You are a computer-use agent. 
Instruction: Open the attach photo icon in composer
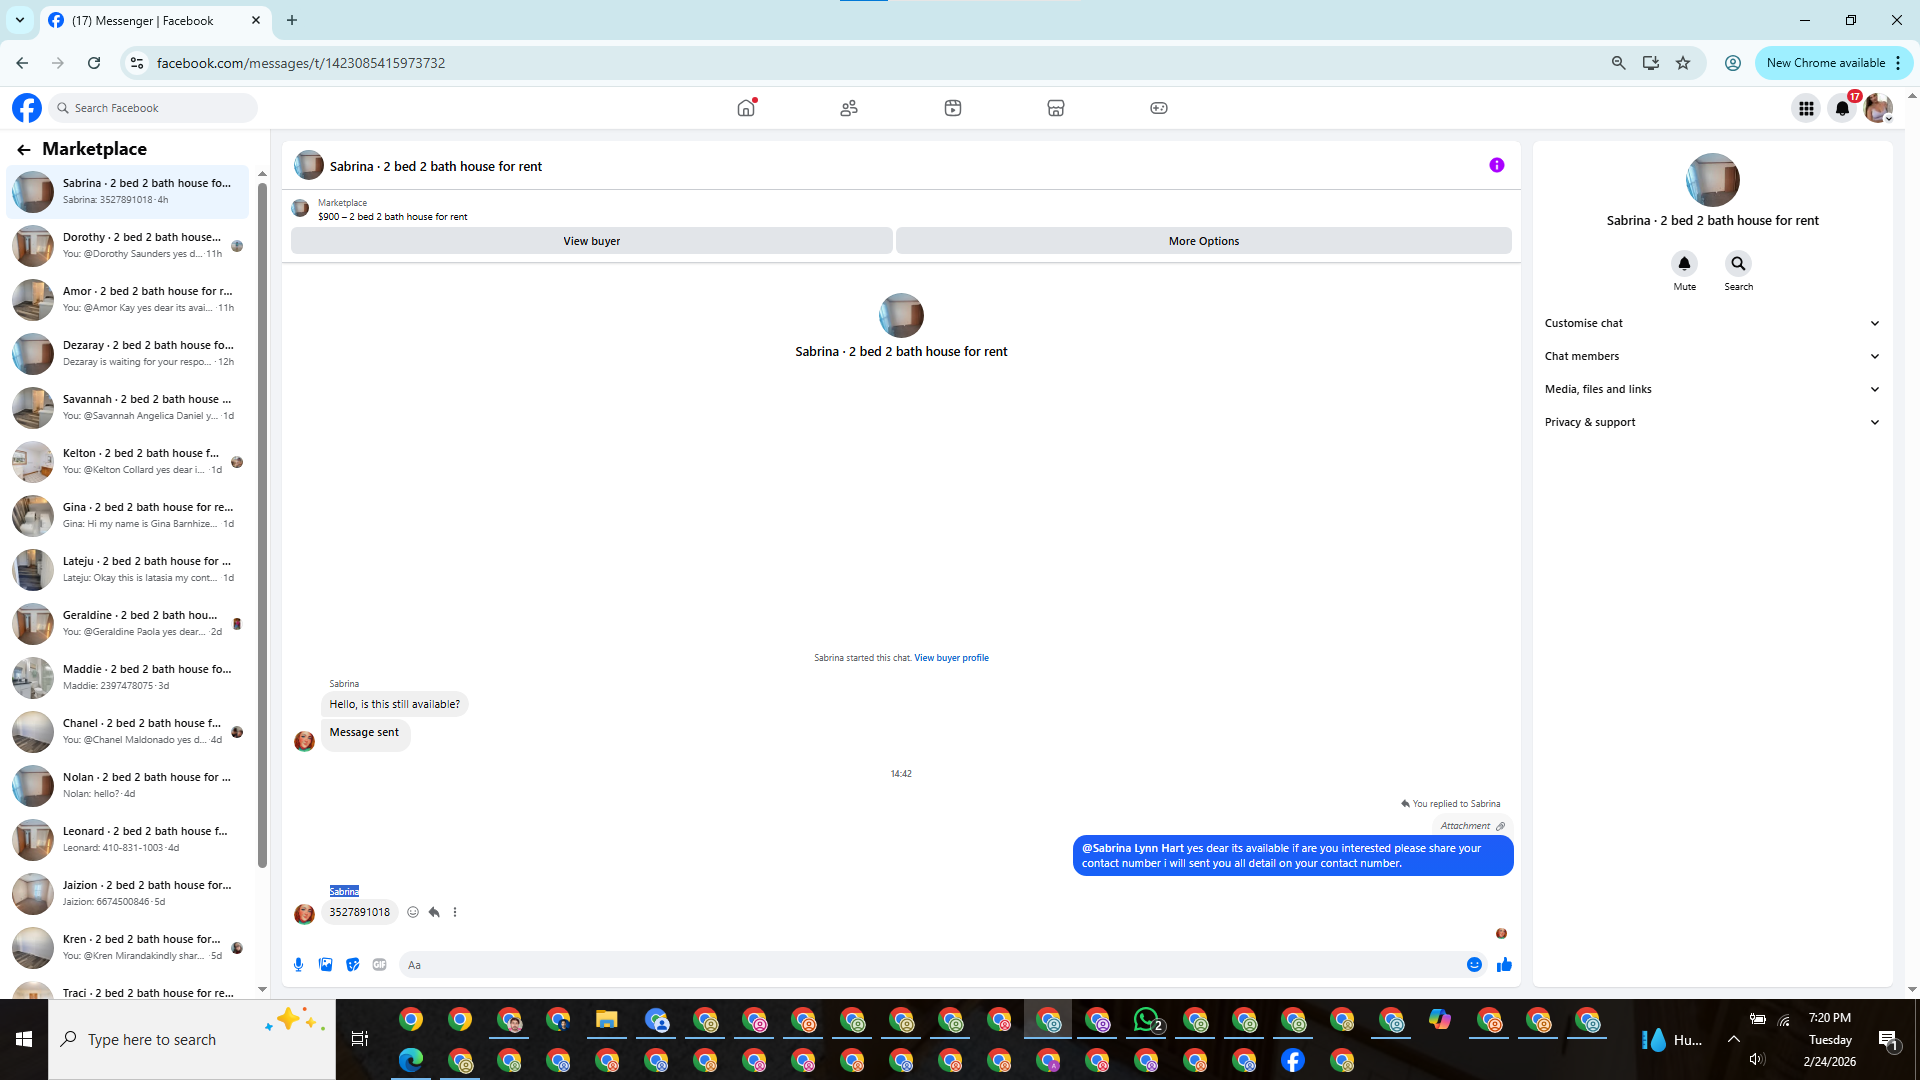[x=325, y=965]
